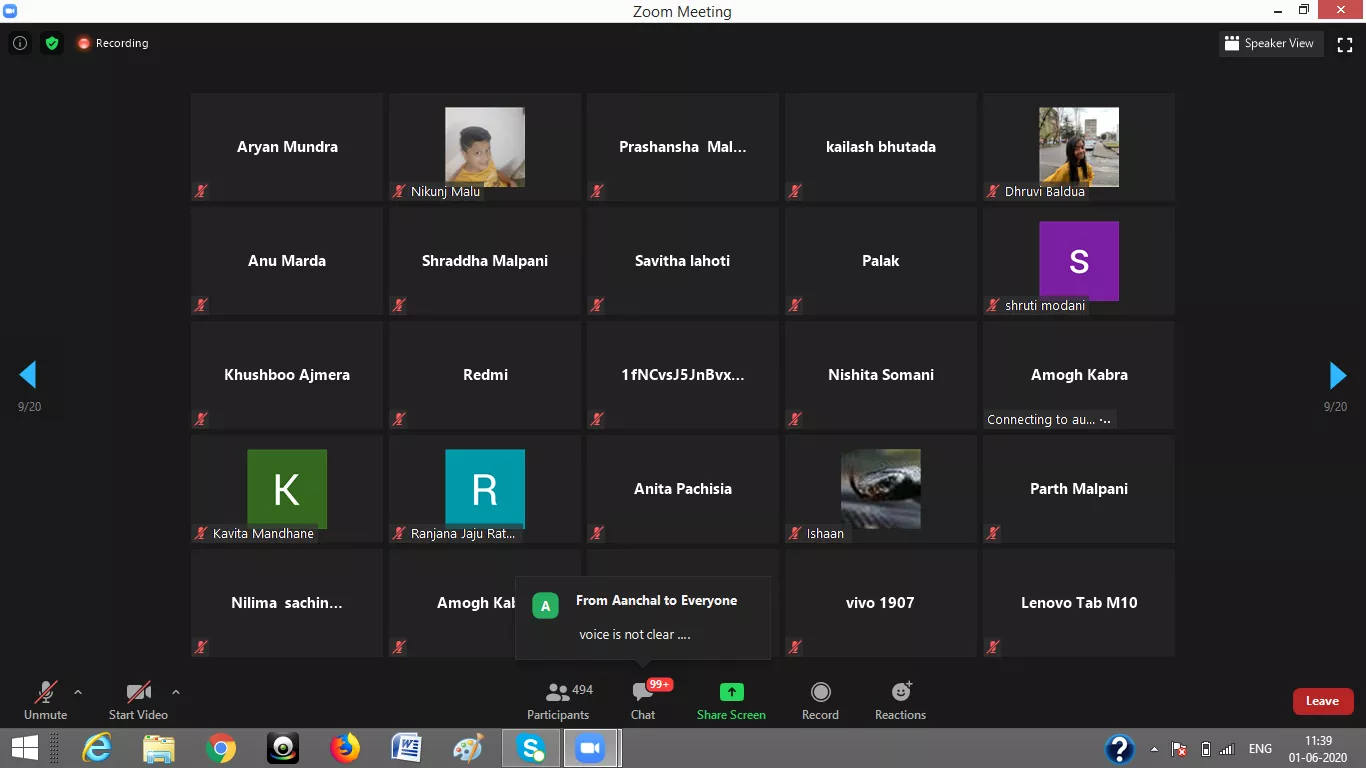
Task: Open the chat notification from Aanchal
Action: (x=642, y=617)
